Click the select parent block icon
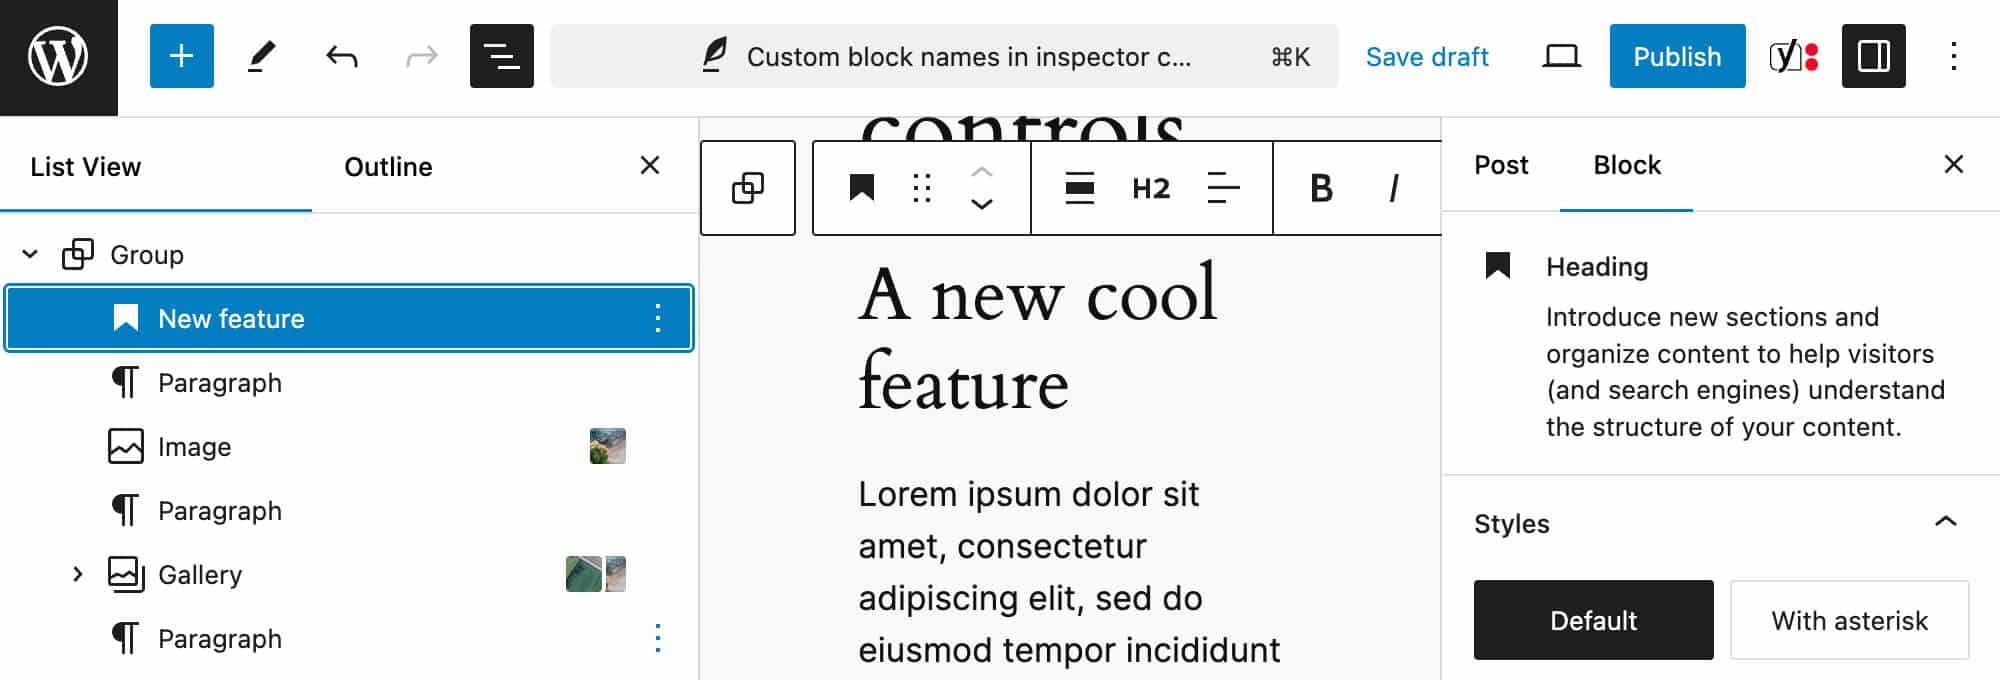The height and width of the screenshot is (680, 2000). click(x=747, y=188)
